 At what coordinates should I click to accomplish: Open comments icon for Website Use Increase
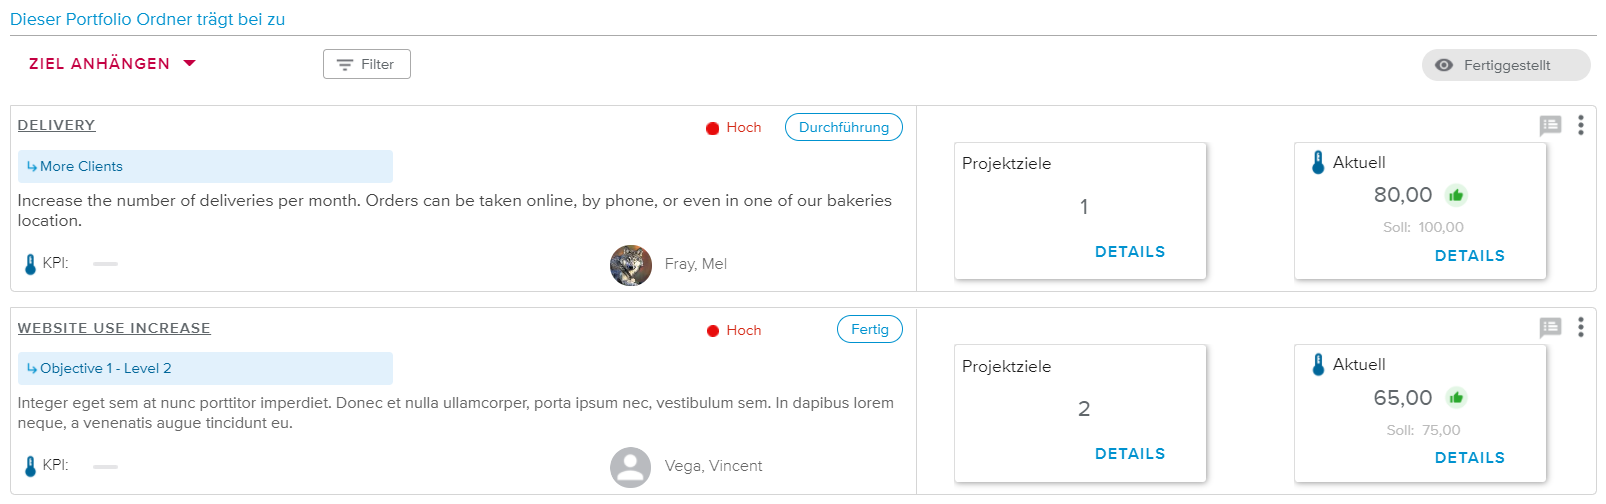1550,327
